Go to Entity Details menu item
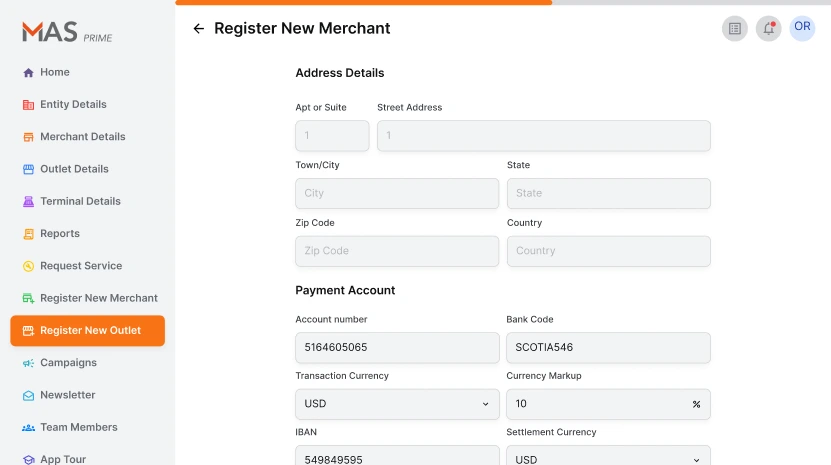 [x=73, y=105]
